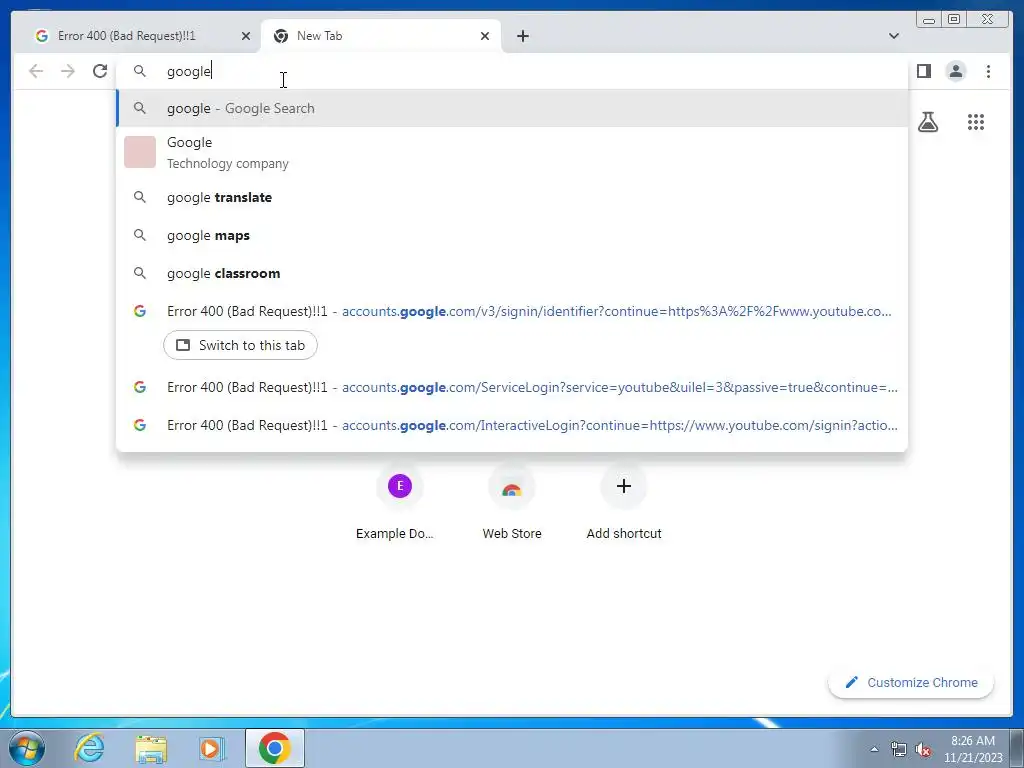Select the New Tab tab
Image resolution: width=1024 pixels, height=768 pixels.
[381, 36]
